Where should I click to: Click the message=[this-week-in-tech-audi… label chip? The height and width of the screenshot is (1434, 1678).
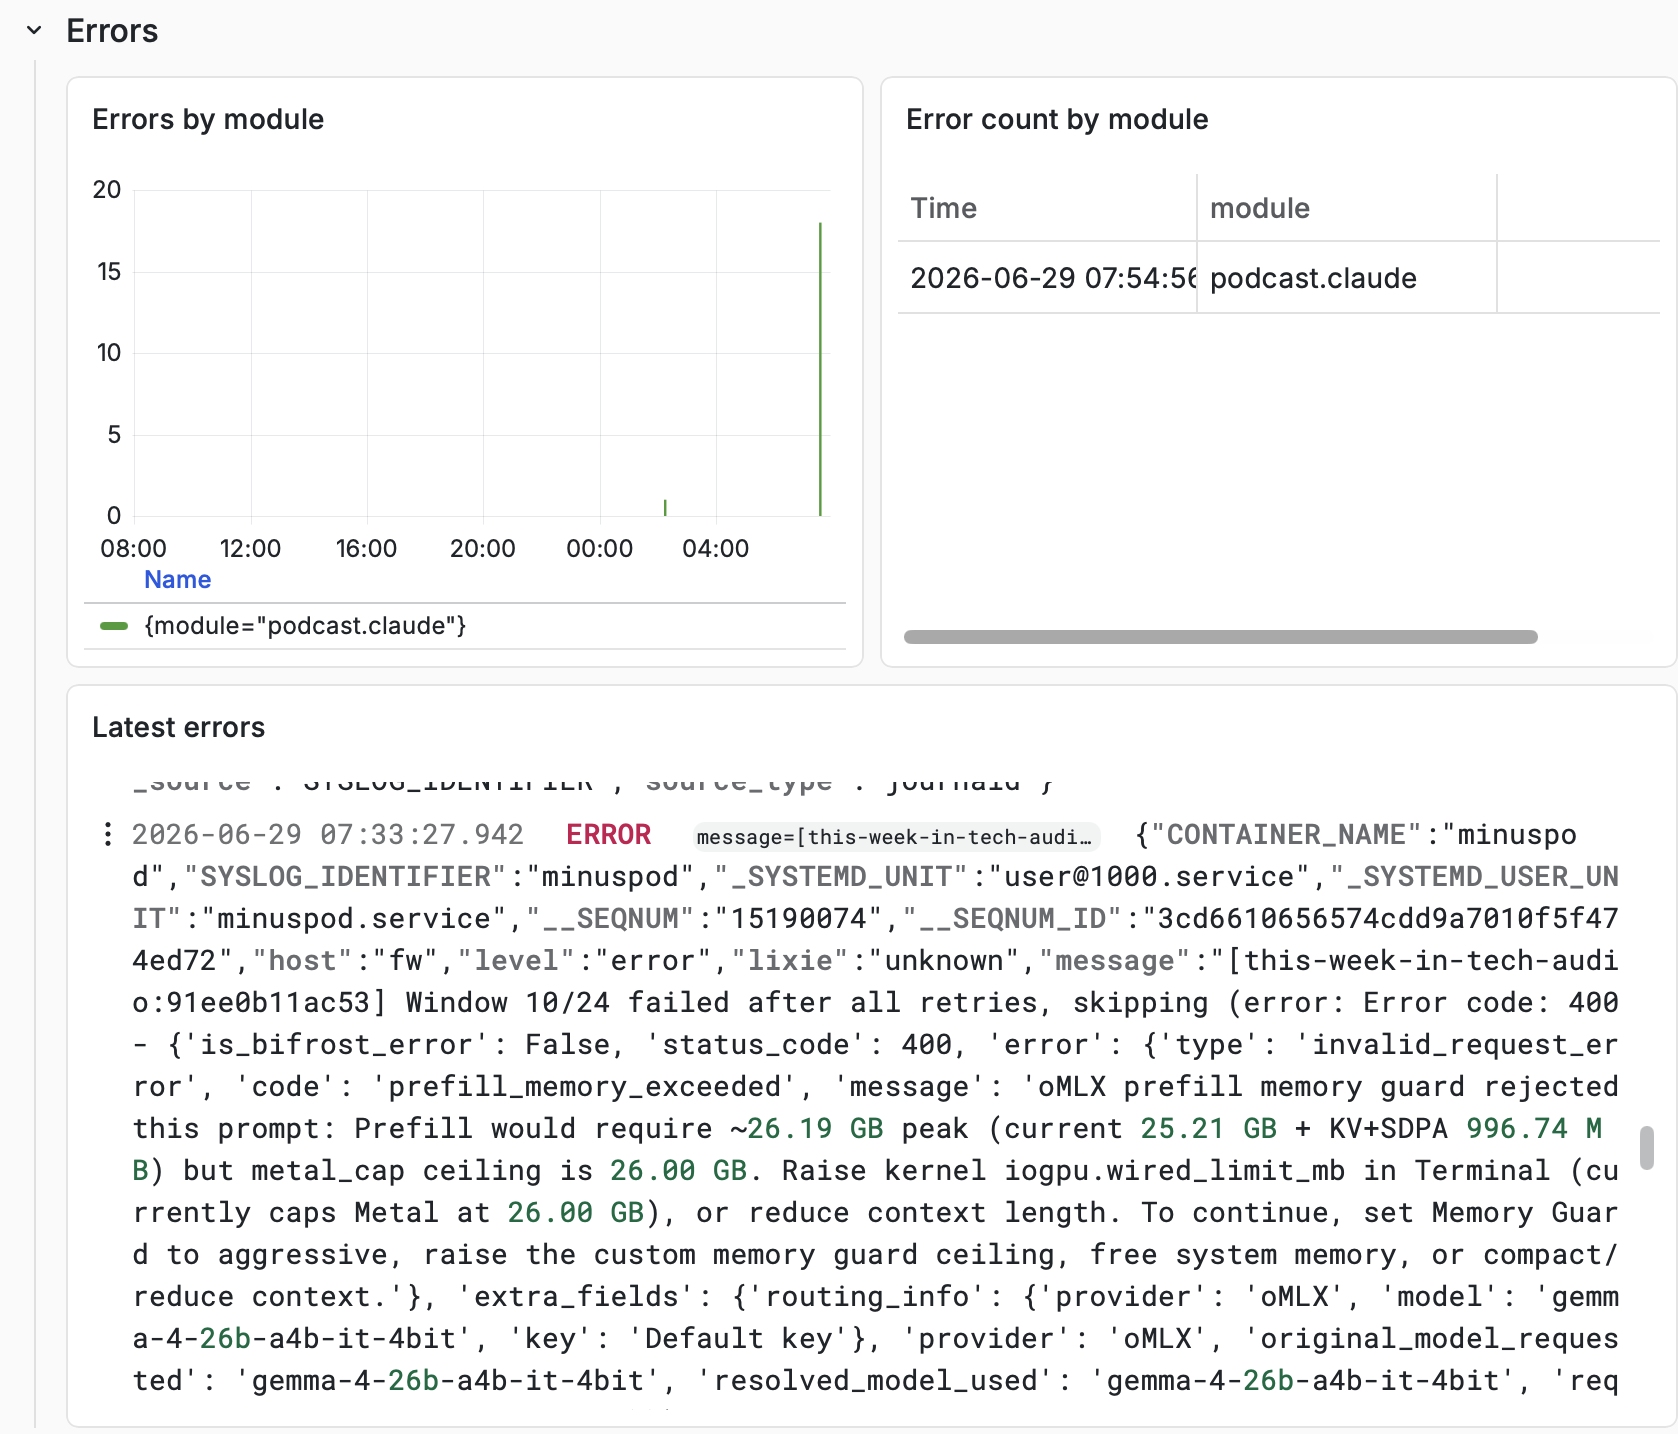click(x=896, y=836)
